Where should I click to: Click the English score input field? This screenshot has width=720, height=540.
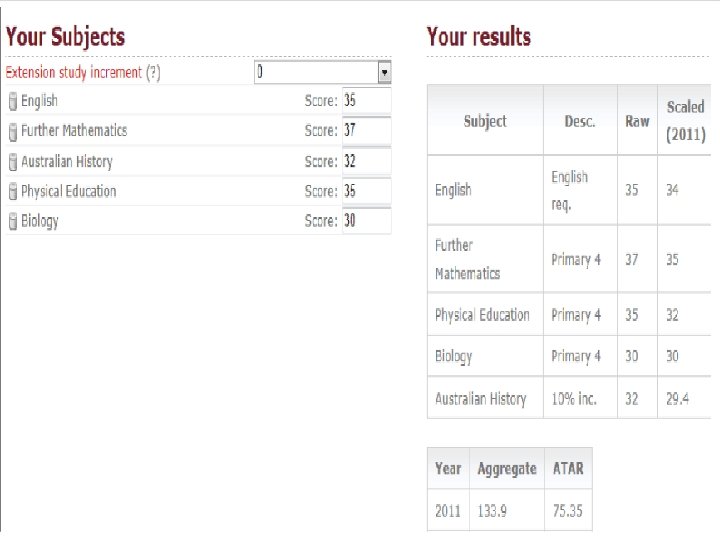(x=365, y=100)
